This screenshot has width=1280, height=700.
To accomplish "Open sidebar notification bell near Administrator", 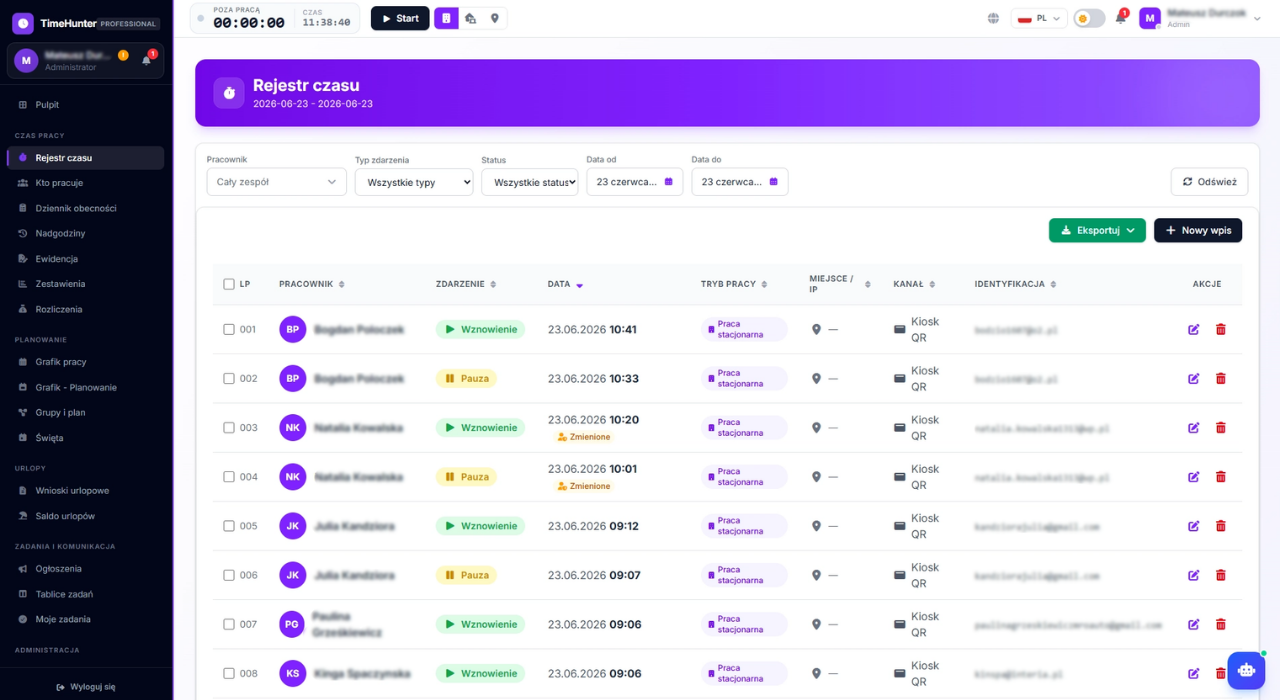I will coord(147,60).
